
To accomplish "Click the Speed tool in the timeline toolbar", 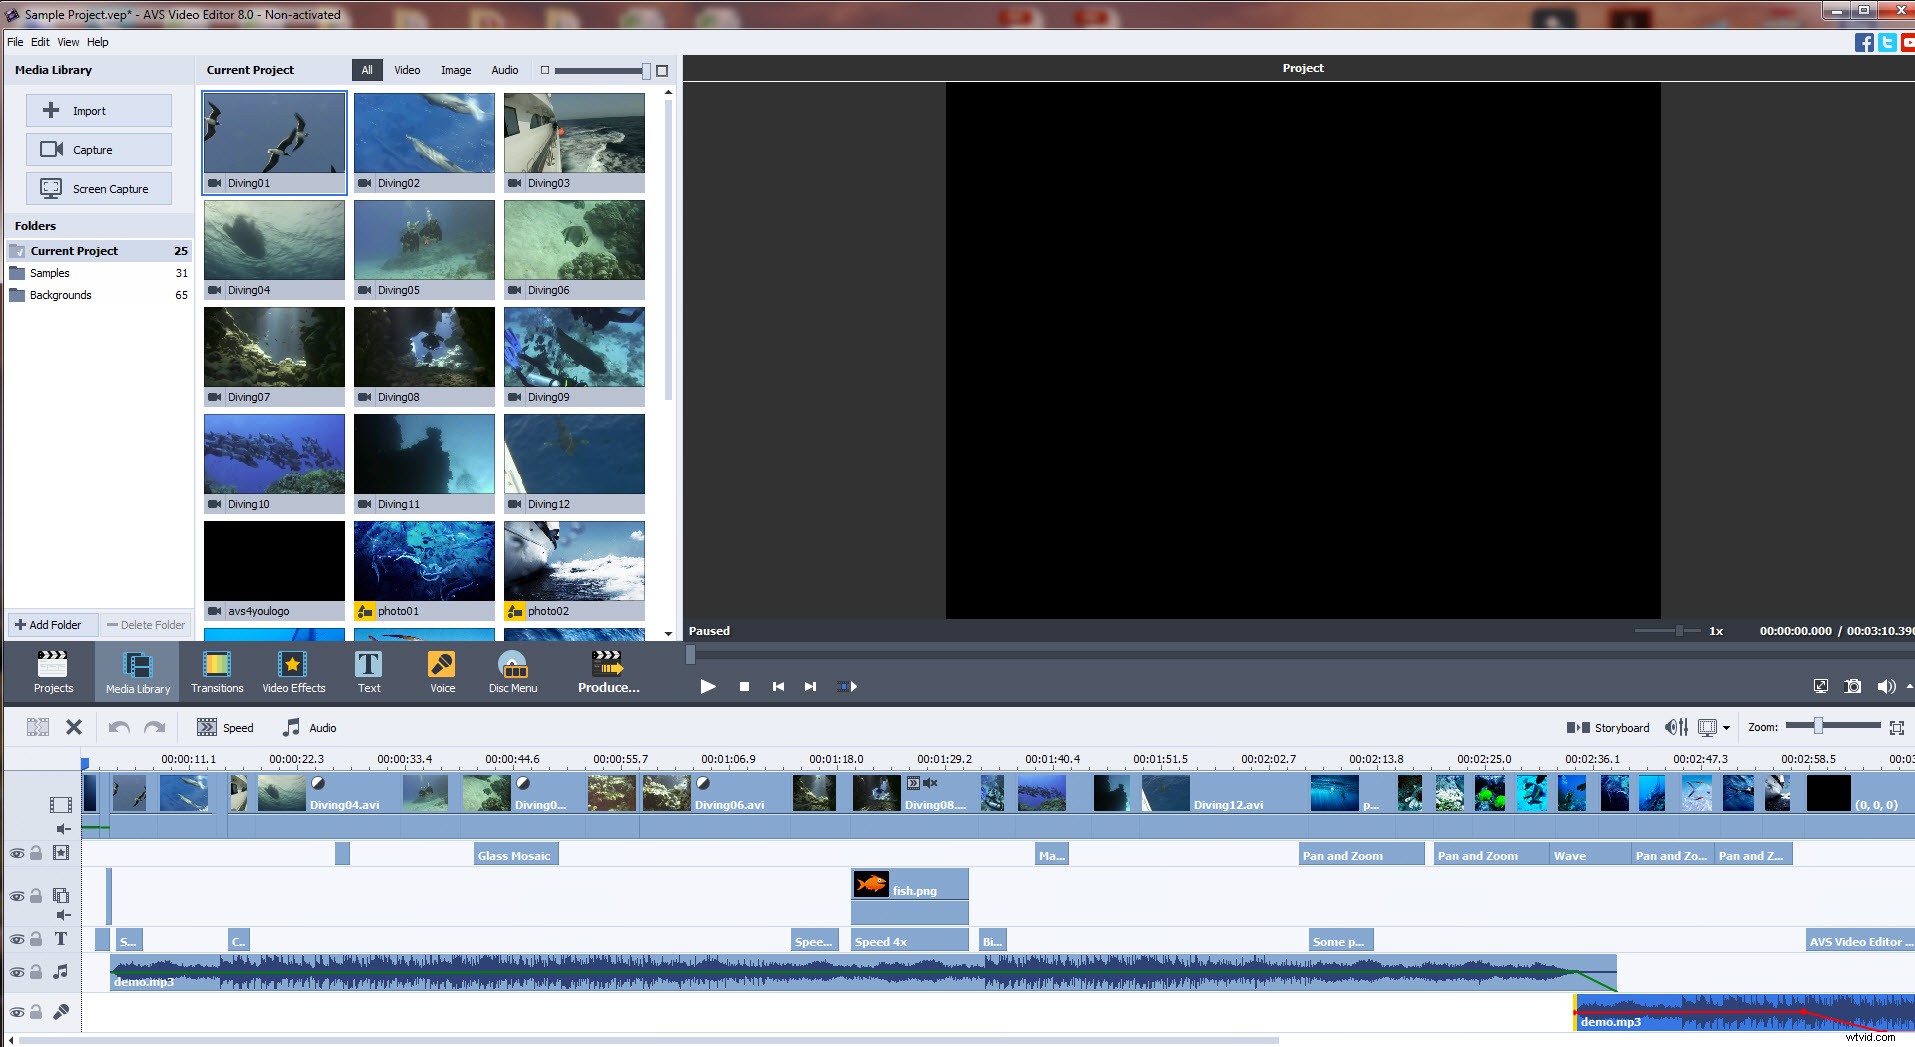I will click(226, 727).
